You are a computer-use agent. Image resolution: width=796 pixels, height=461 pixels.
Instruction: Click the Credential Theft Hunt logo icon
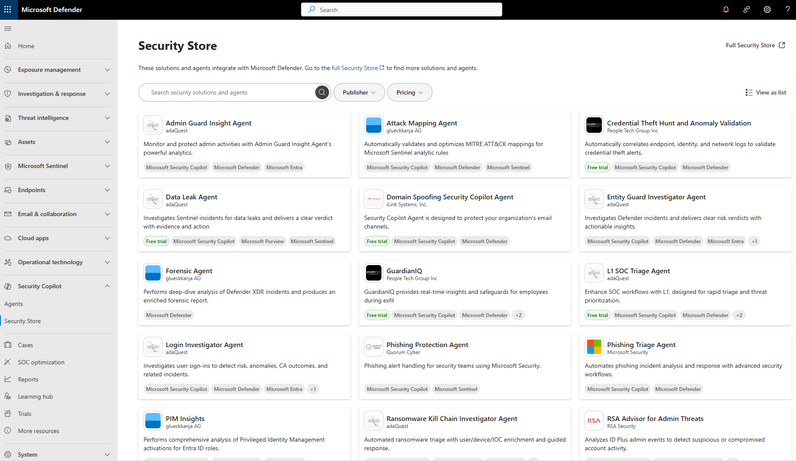pos(593,125)
